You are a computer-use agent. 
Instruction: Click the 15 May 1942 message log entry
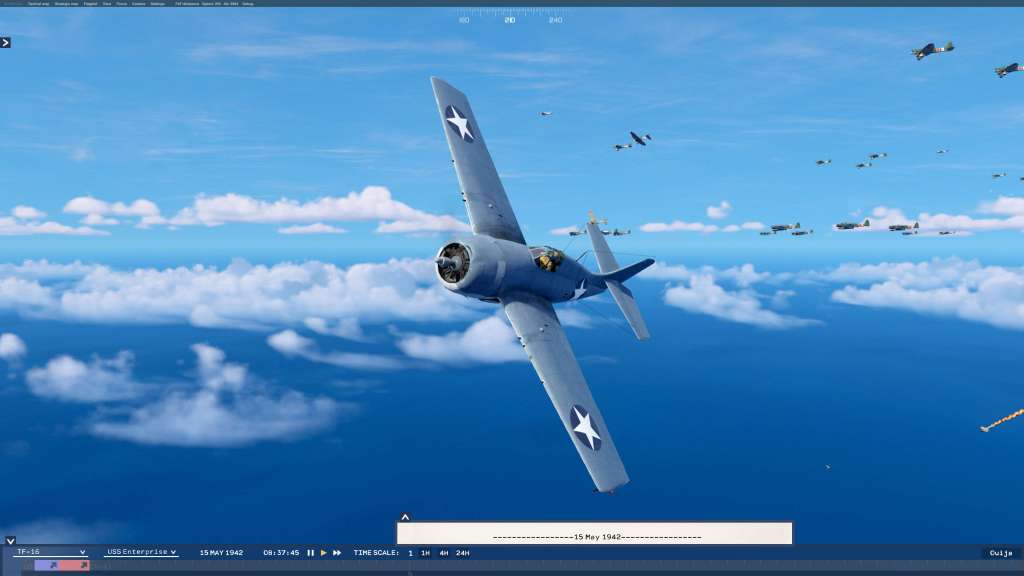click(x=595, y=536)
